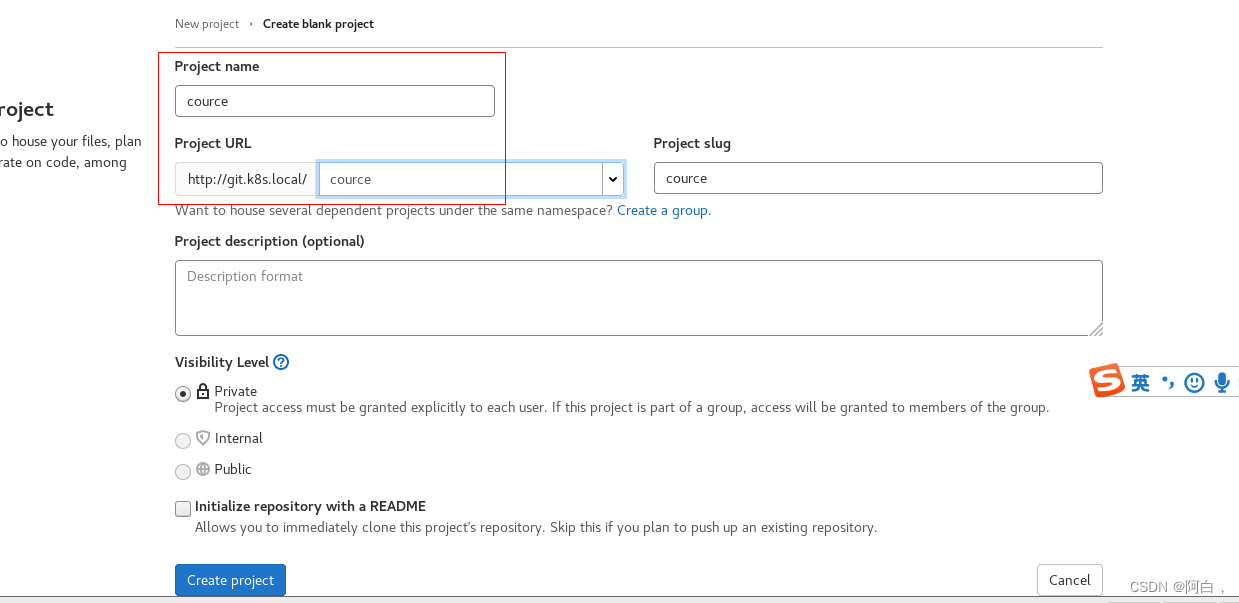1239x603 pixels.
Task: Select the Internal visibility radio button
Action: [x=183, y=441]
